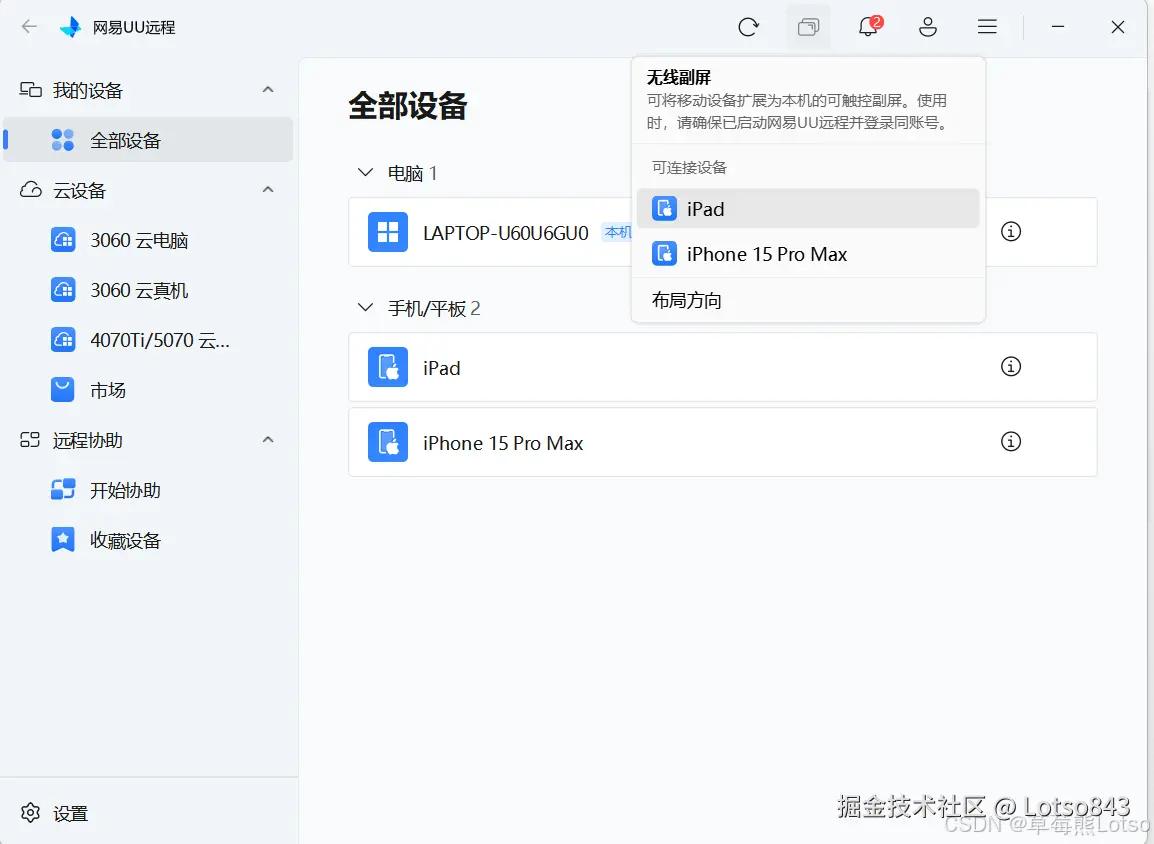
Task: Click the refresh icon in the toolbar
Action: [x=749, y=27]
